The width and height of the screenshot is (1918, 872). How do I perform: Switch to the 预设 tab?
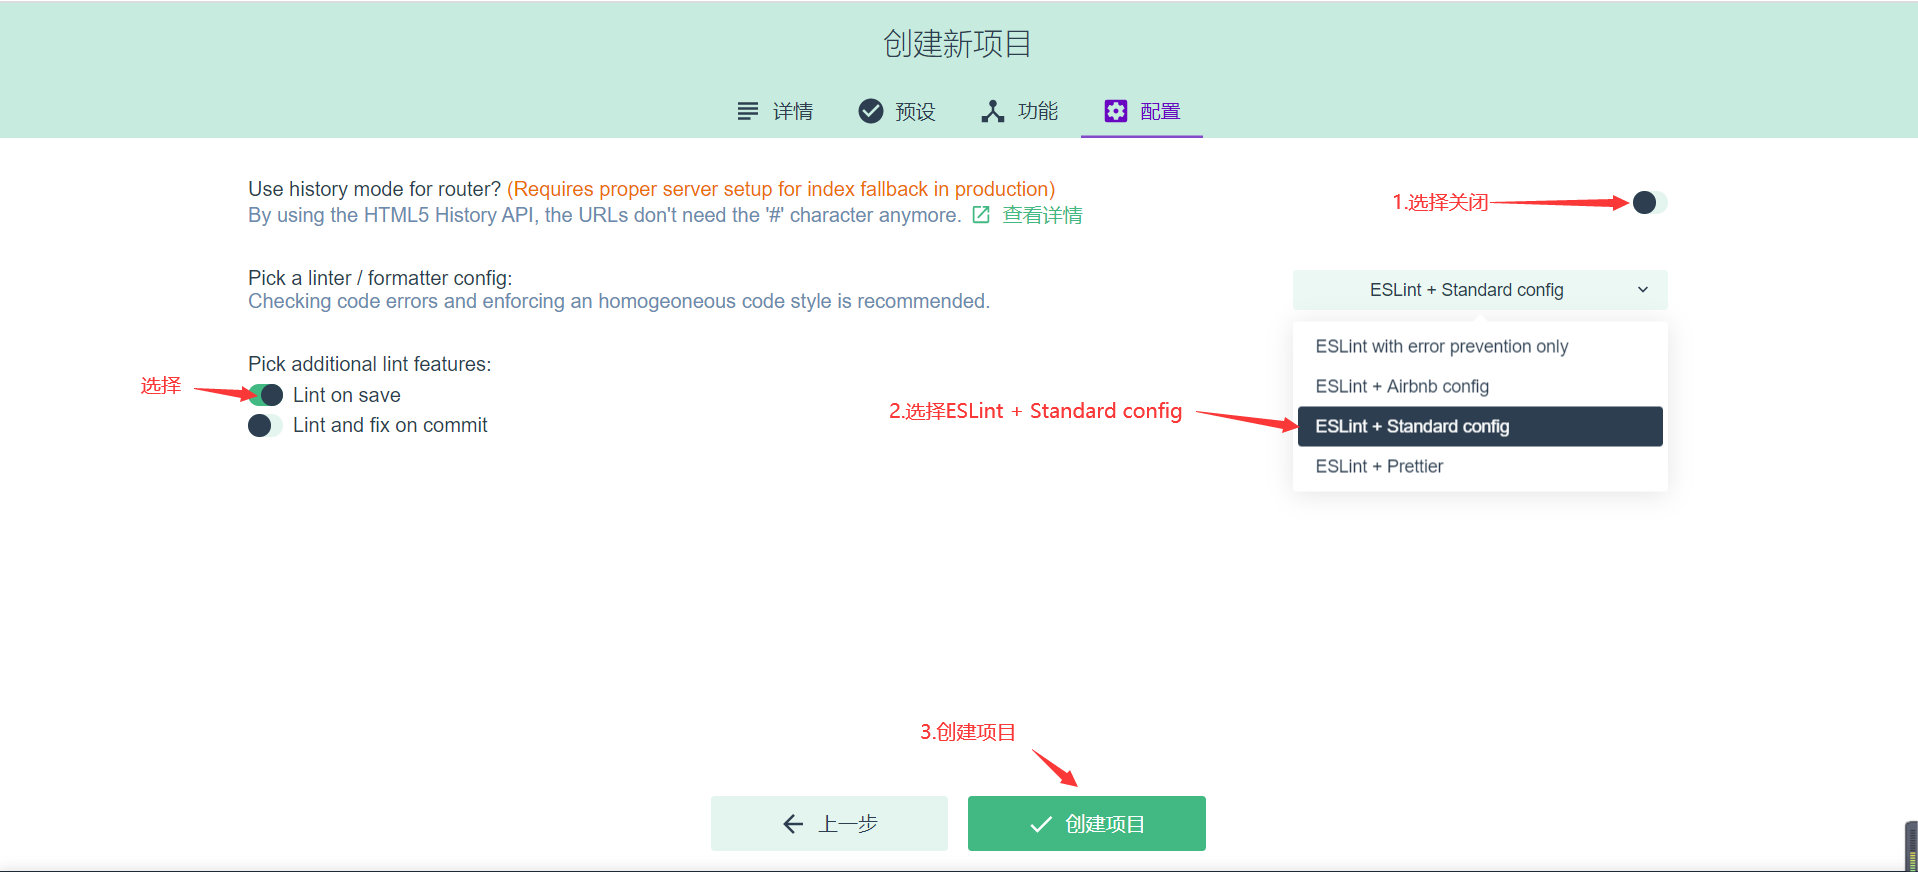[x=897, y=111]
